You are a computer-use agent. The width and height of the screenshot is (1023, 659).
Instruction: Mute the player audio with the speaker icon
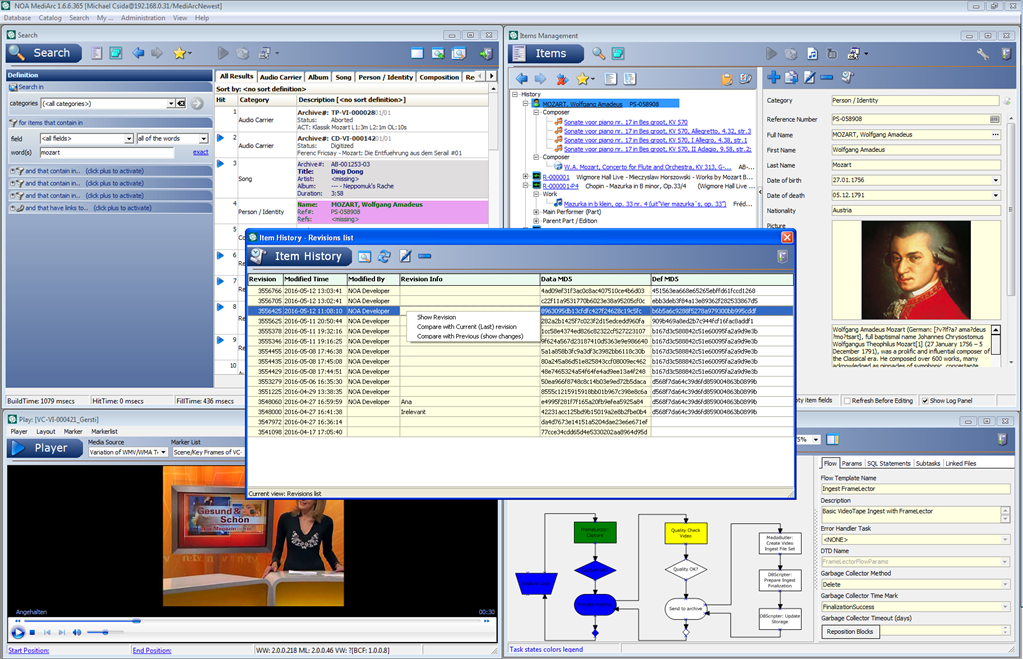(77, 632)
